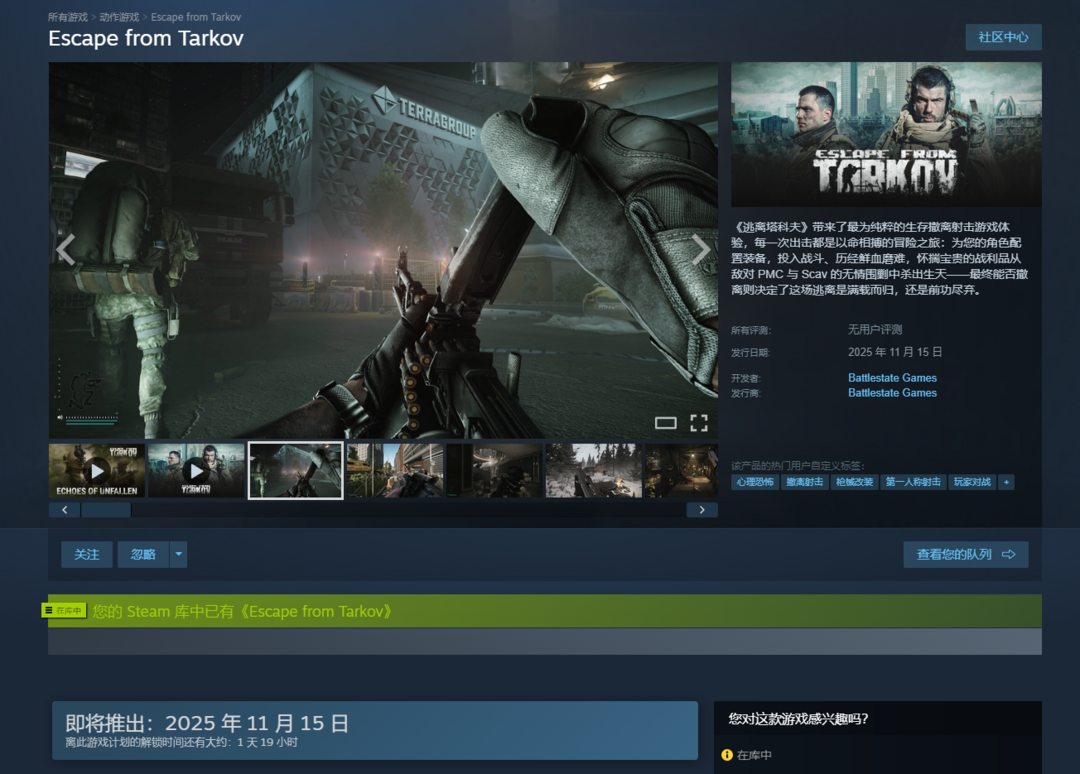1080x774 pixels.
Task: Click the plus icon to add tags
Action: coord(1006,482)
